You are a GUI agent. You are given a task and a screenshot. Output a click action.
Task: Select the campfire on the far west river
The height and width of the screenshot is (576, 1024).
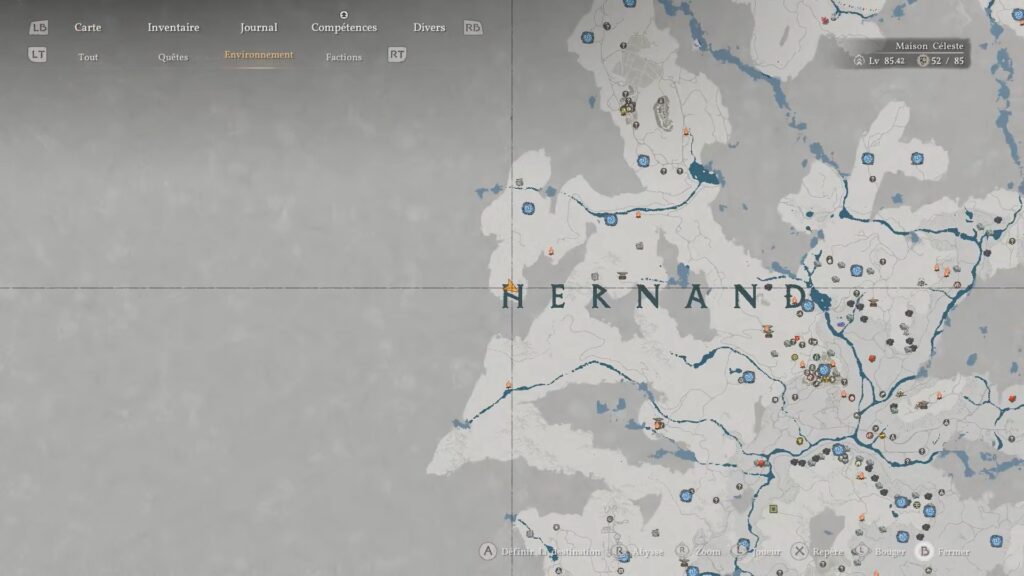coord(508,385)
